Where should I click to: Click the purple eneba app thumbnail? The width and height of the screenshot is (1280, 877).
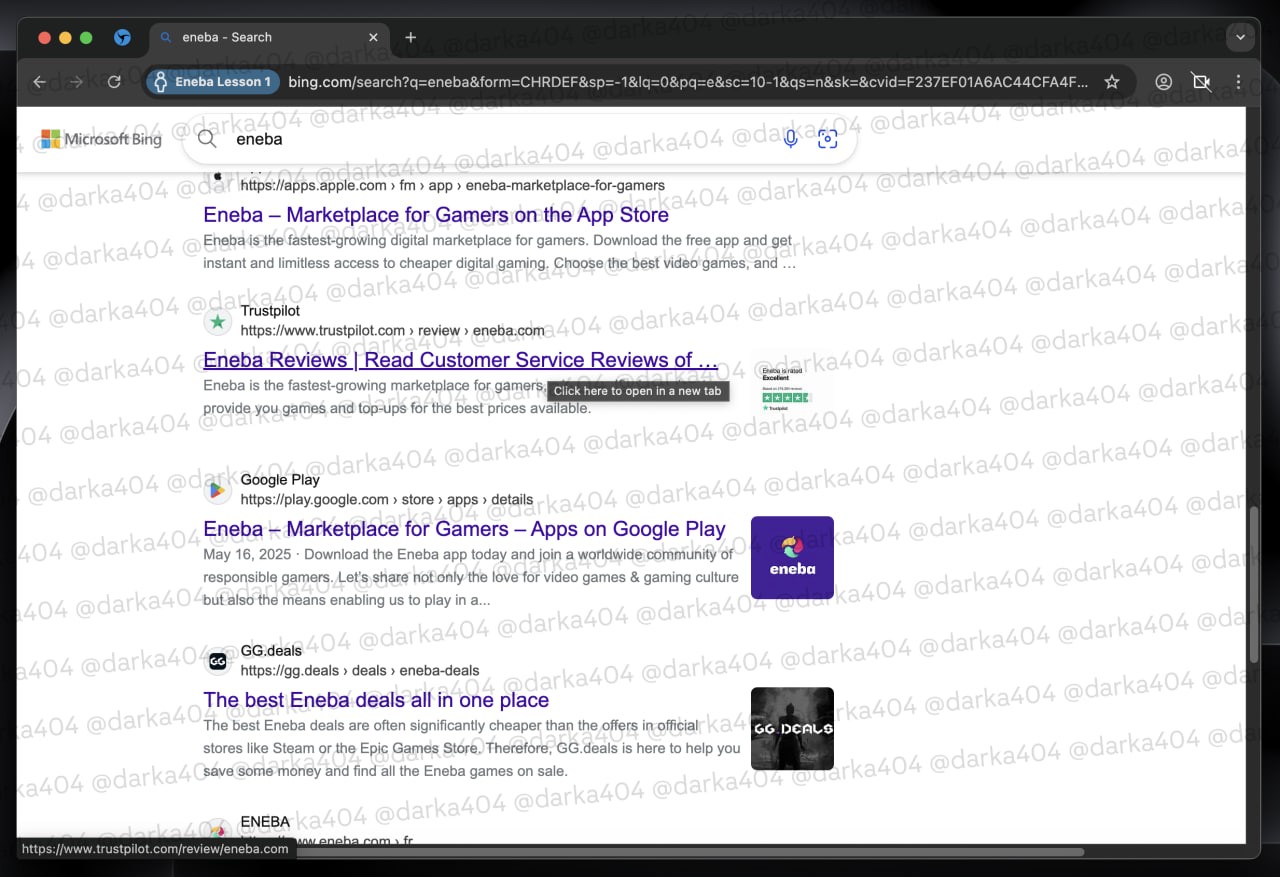[792, 557]
